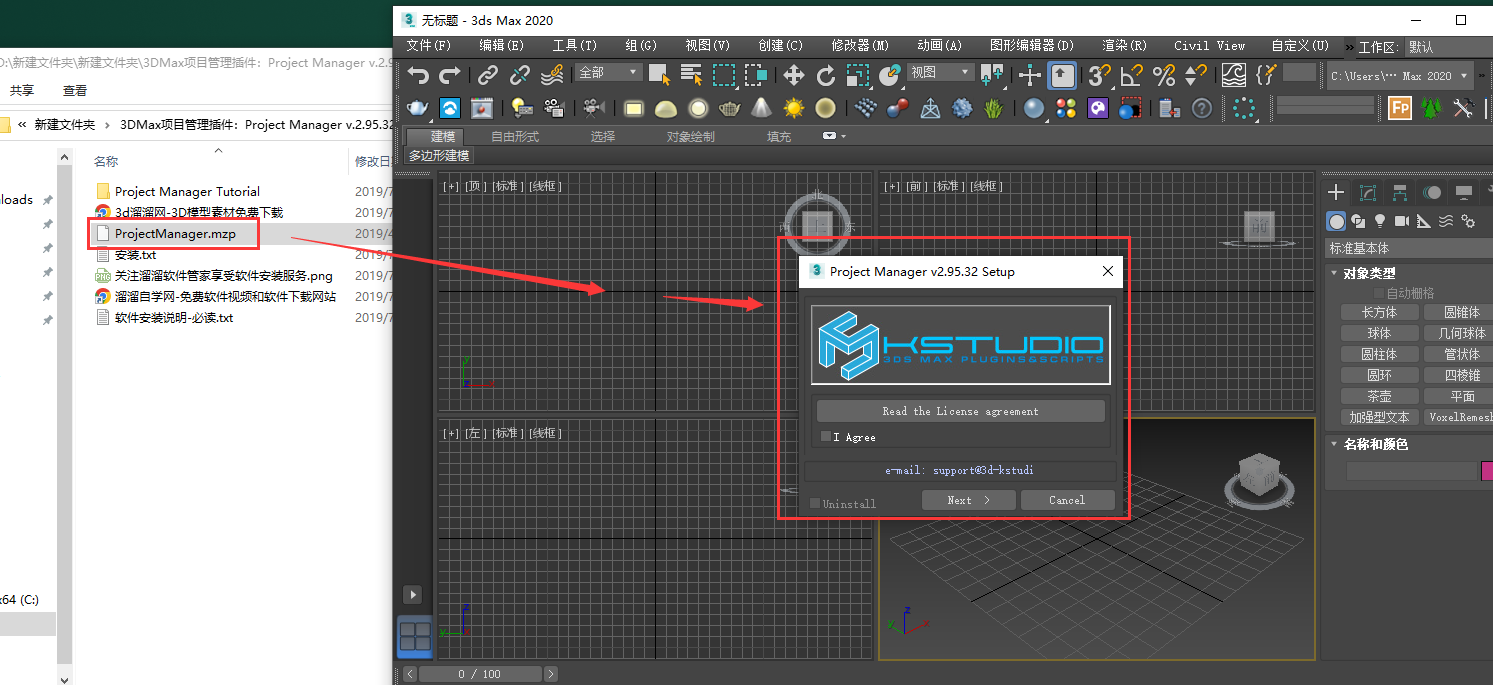Click the 长方体 primitive button
Viewport: 1493px width, 685px height.
1379,312
